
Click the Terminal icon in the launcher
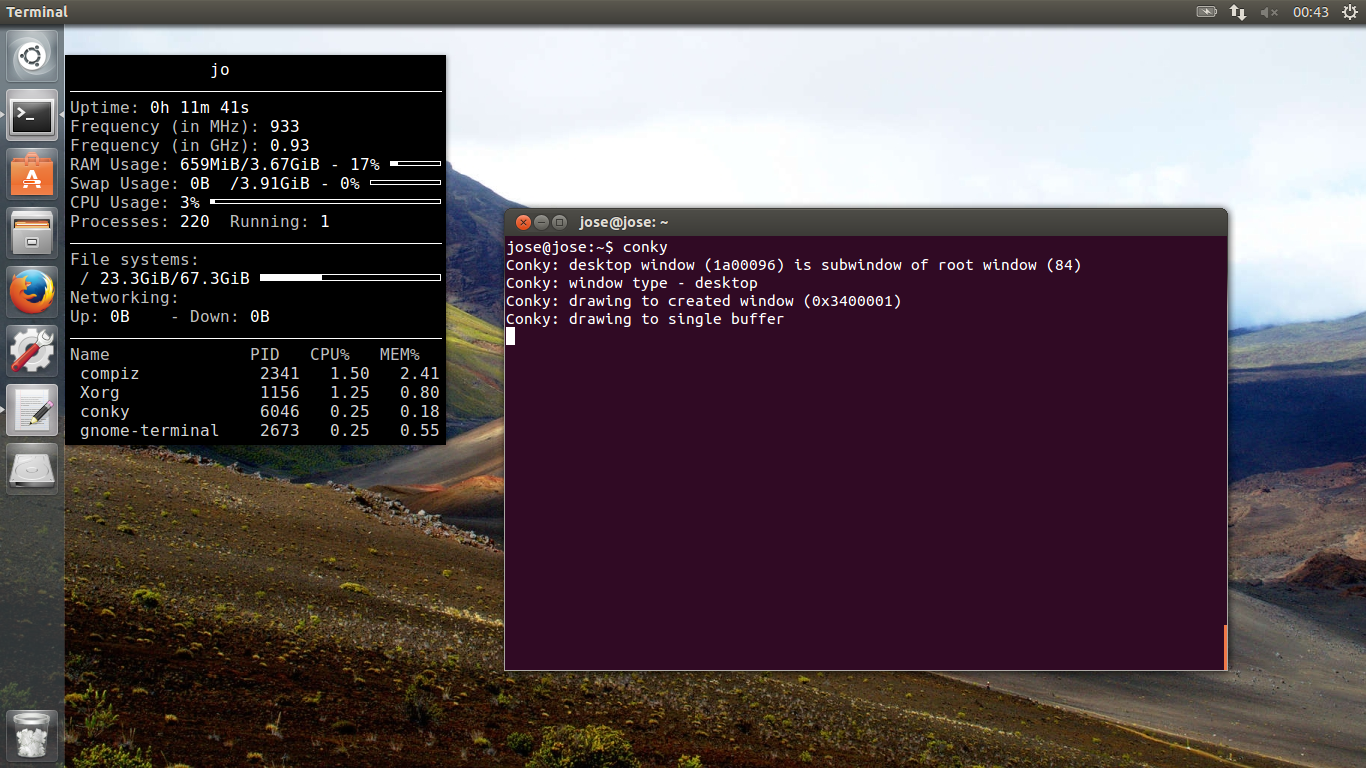coord(32,116)
